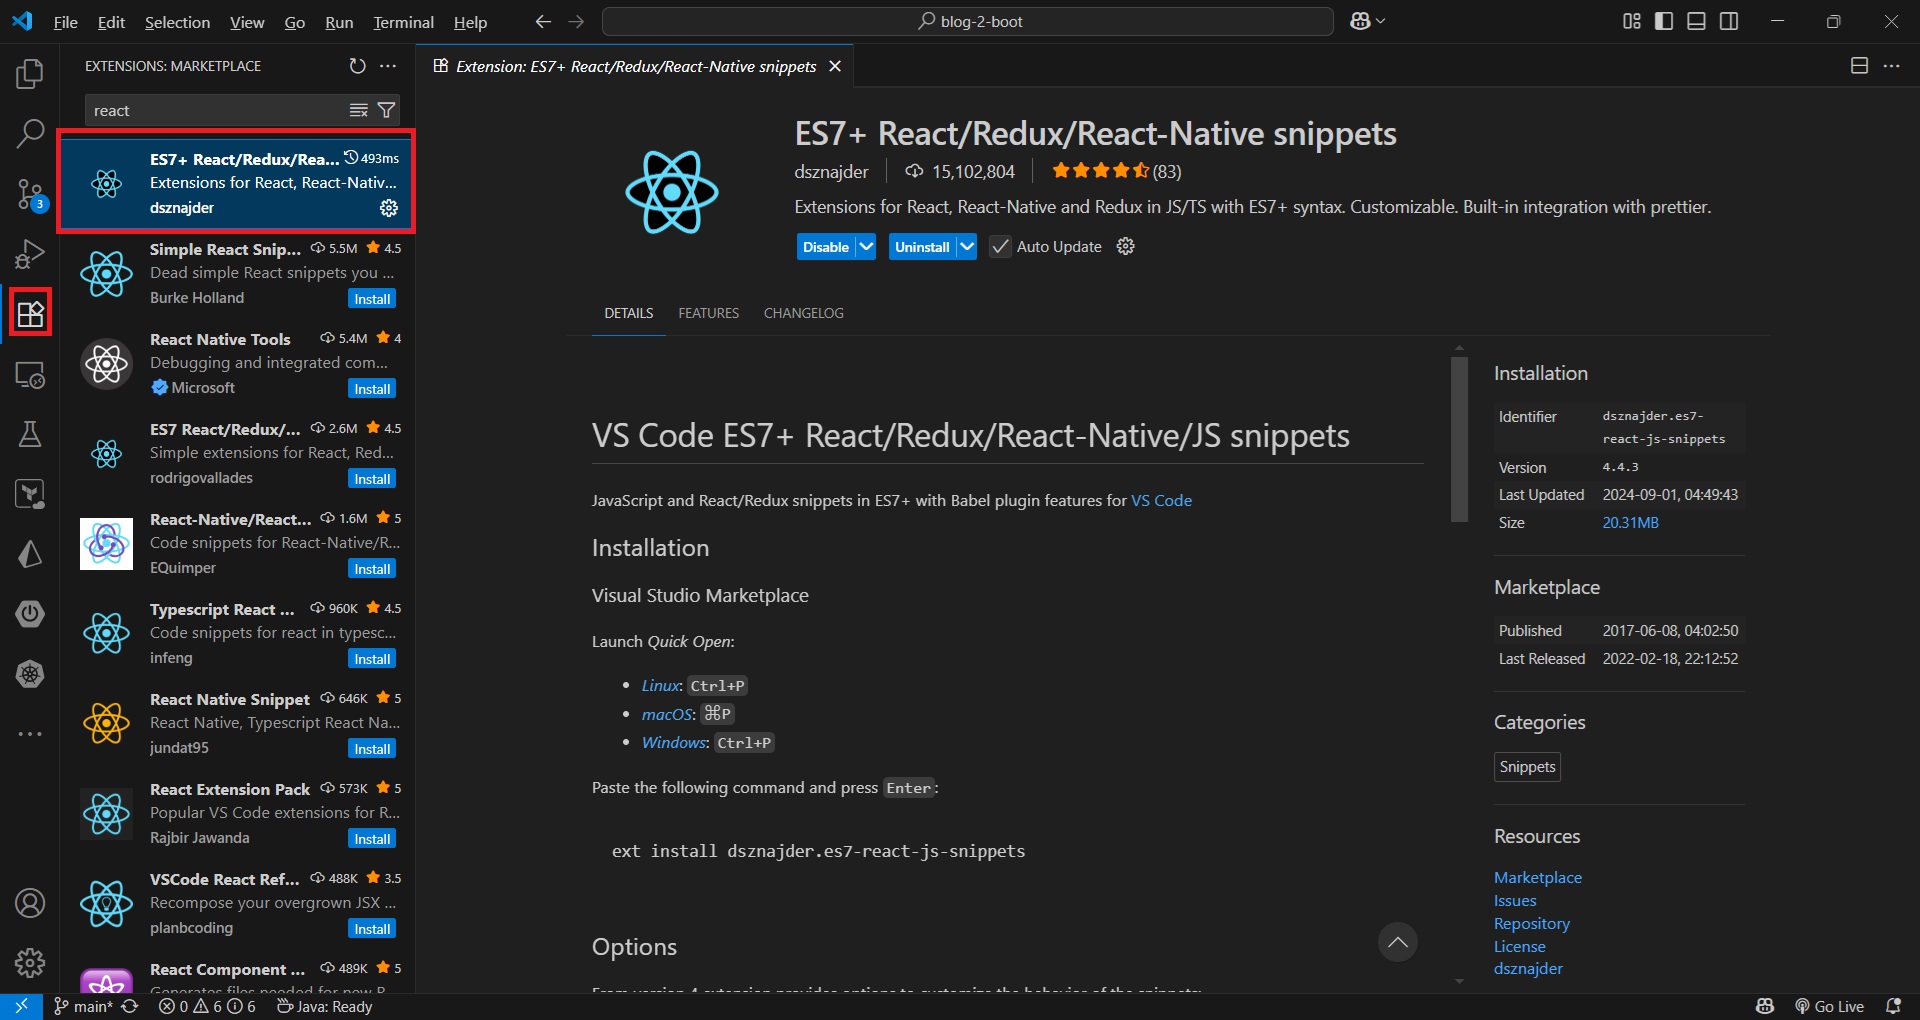Install Simple React Snippets extension

point(372,299)
